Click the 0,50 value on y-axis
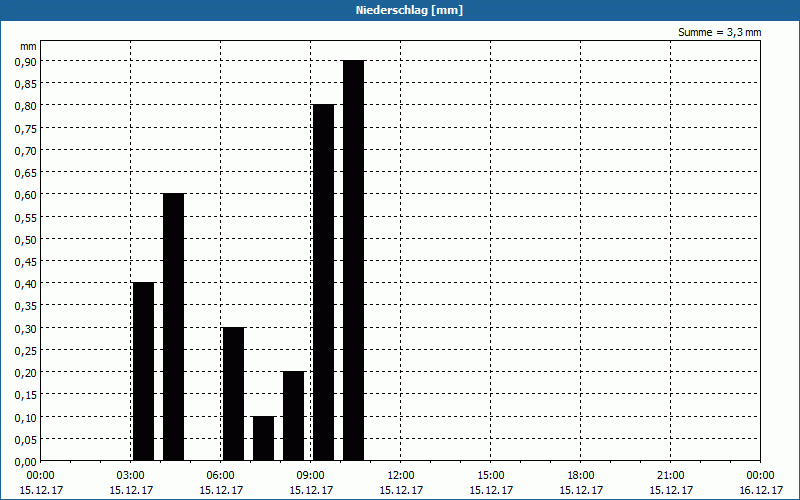The height and width of the screenshot is (500, 800). point(24,239)
